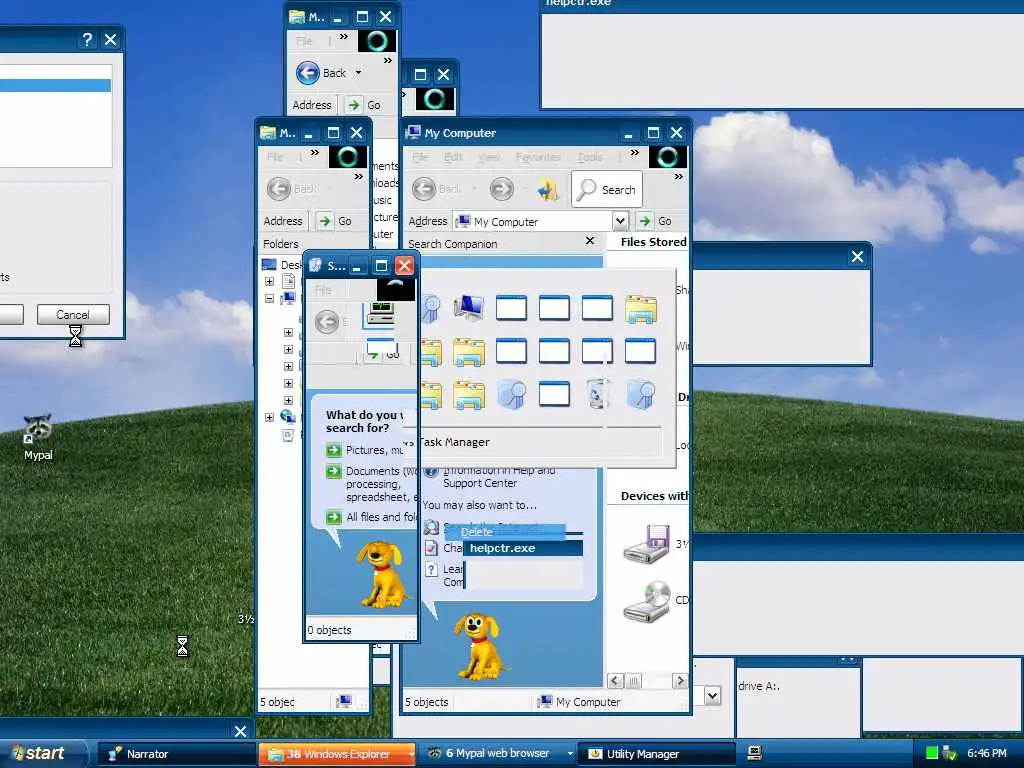The width and height of the screenshot is (1024, 768).
Task: Click Go button in My Computer address bar
Action: 656,221
